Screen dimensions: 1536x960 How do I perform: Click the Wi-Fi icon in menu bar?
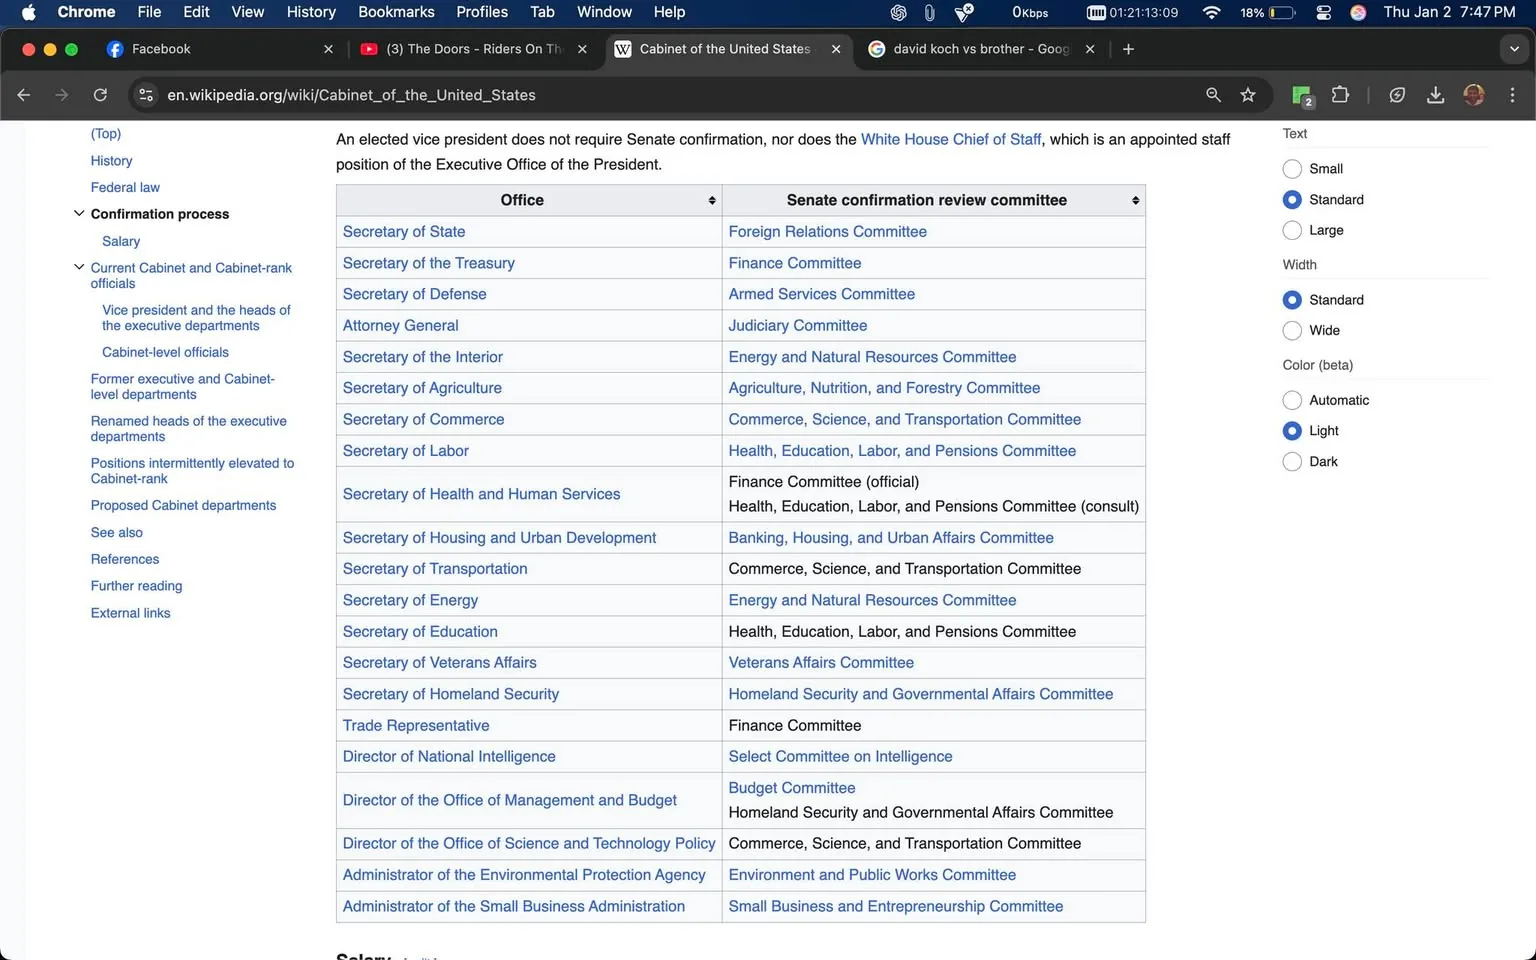1211,12
